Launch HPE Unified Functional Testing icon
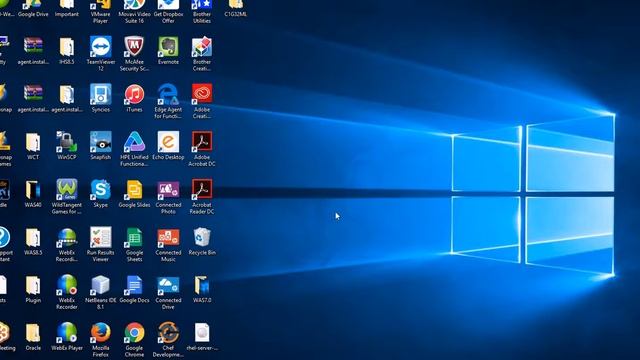Viewport: 640px width, 360px height. 134,142
